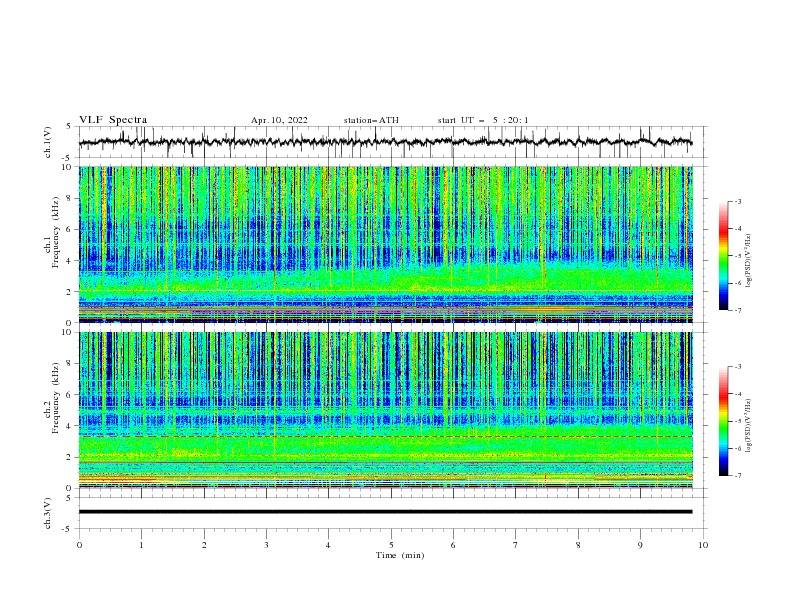Click the ch.1 spectrogram green band near 2 kHz

point(385,284)
